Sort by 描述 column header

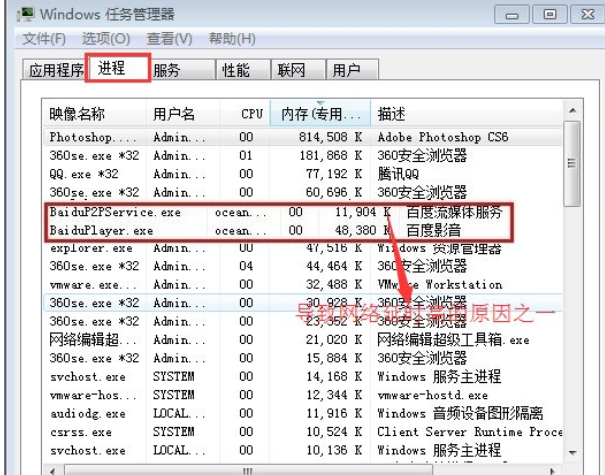pos(466,113)
